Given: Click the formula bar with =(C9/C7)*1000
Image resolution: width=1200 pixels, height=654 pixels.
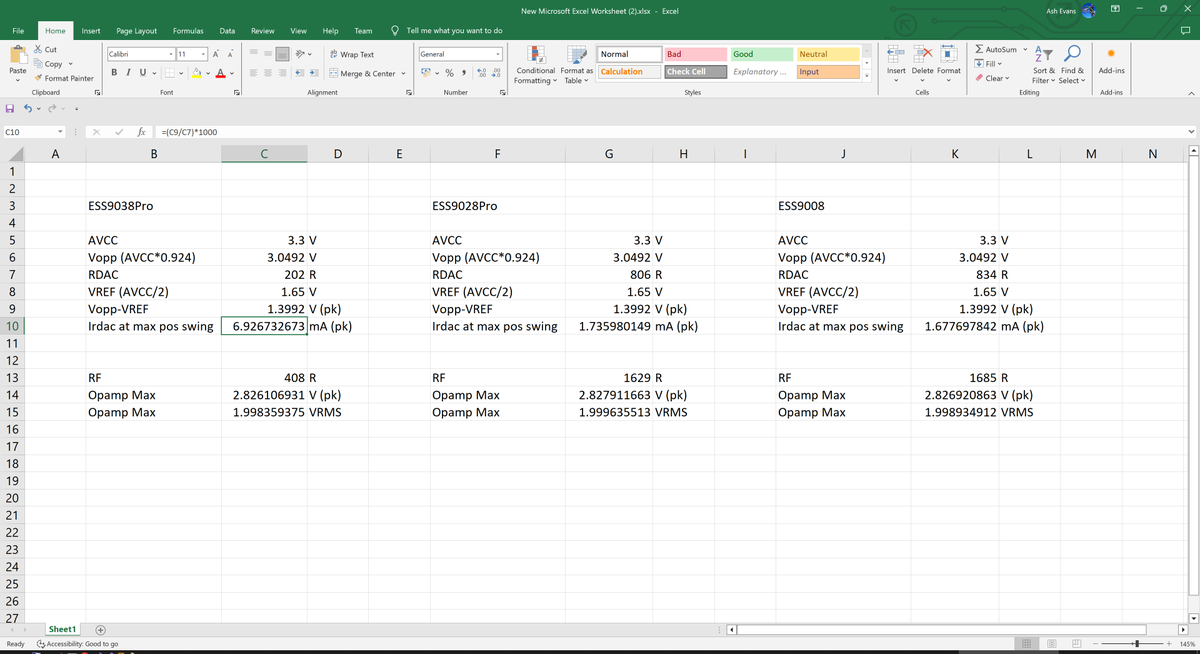Looking at the screenshot, I should click(670, 131).
